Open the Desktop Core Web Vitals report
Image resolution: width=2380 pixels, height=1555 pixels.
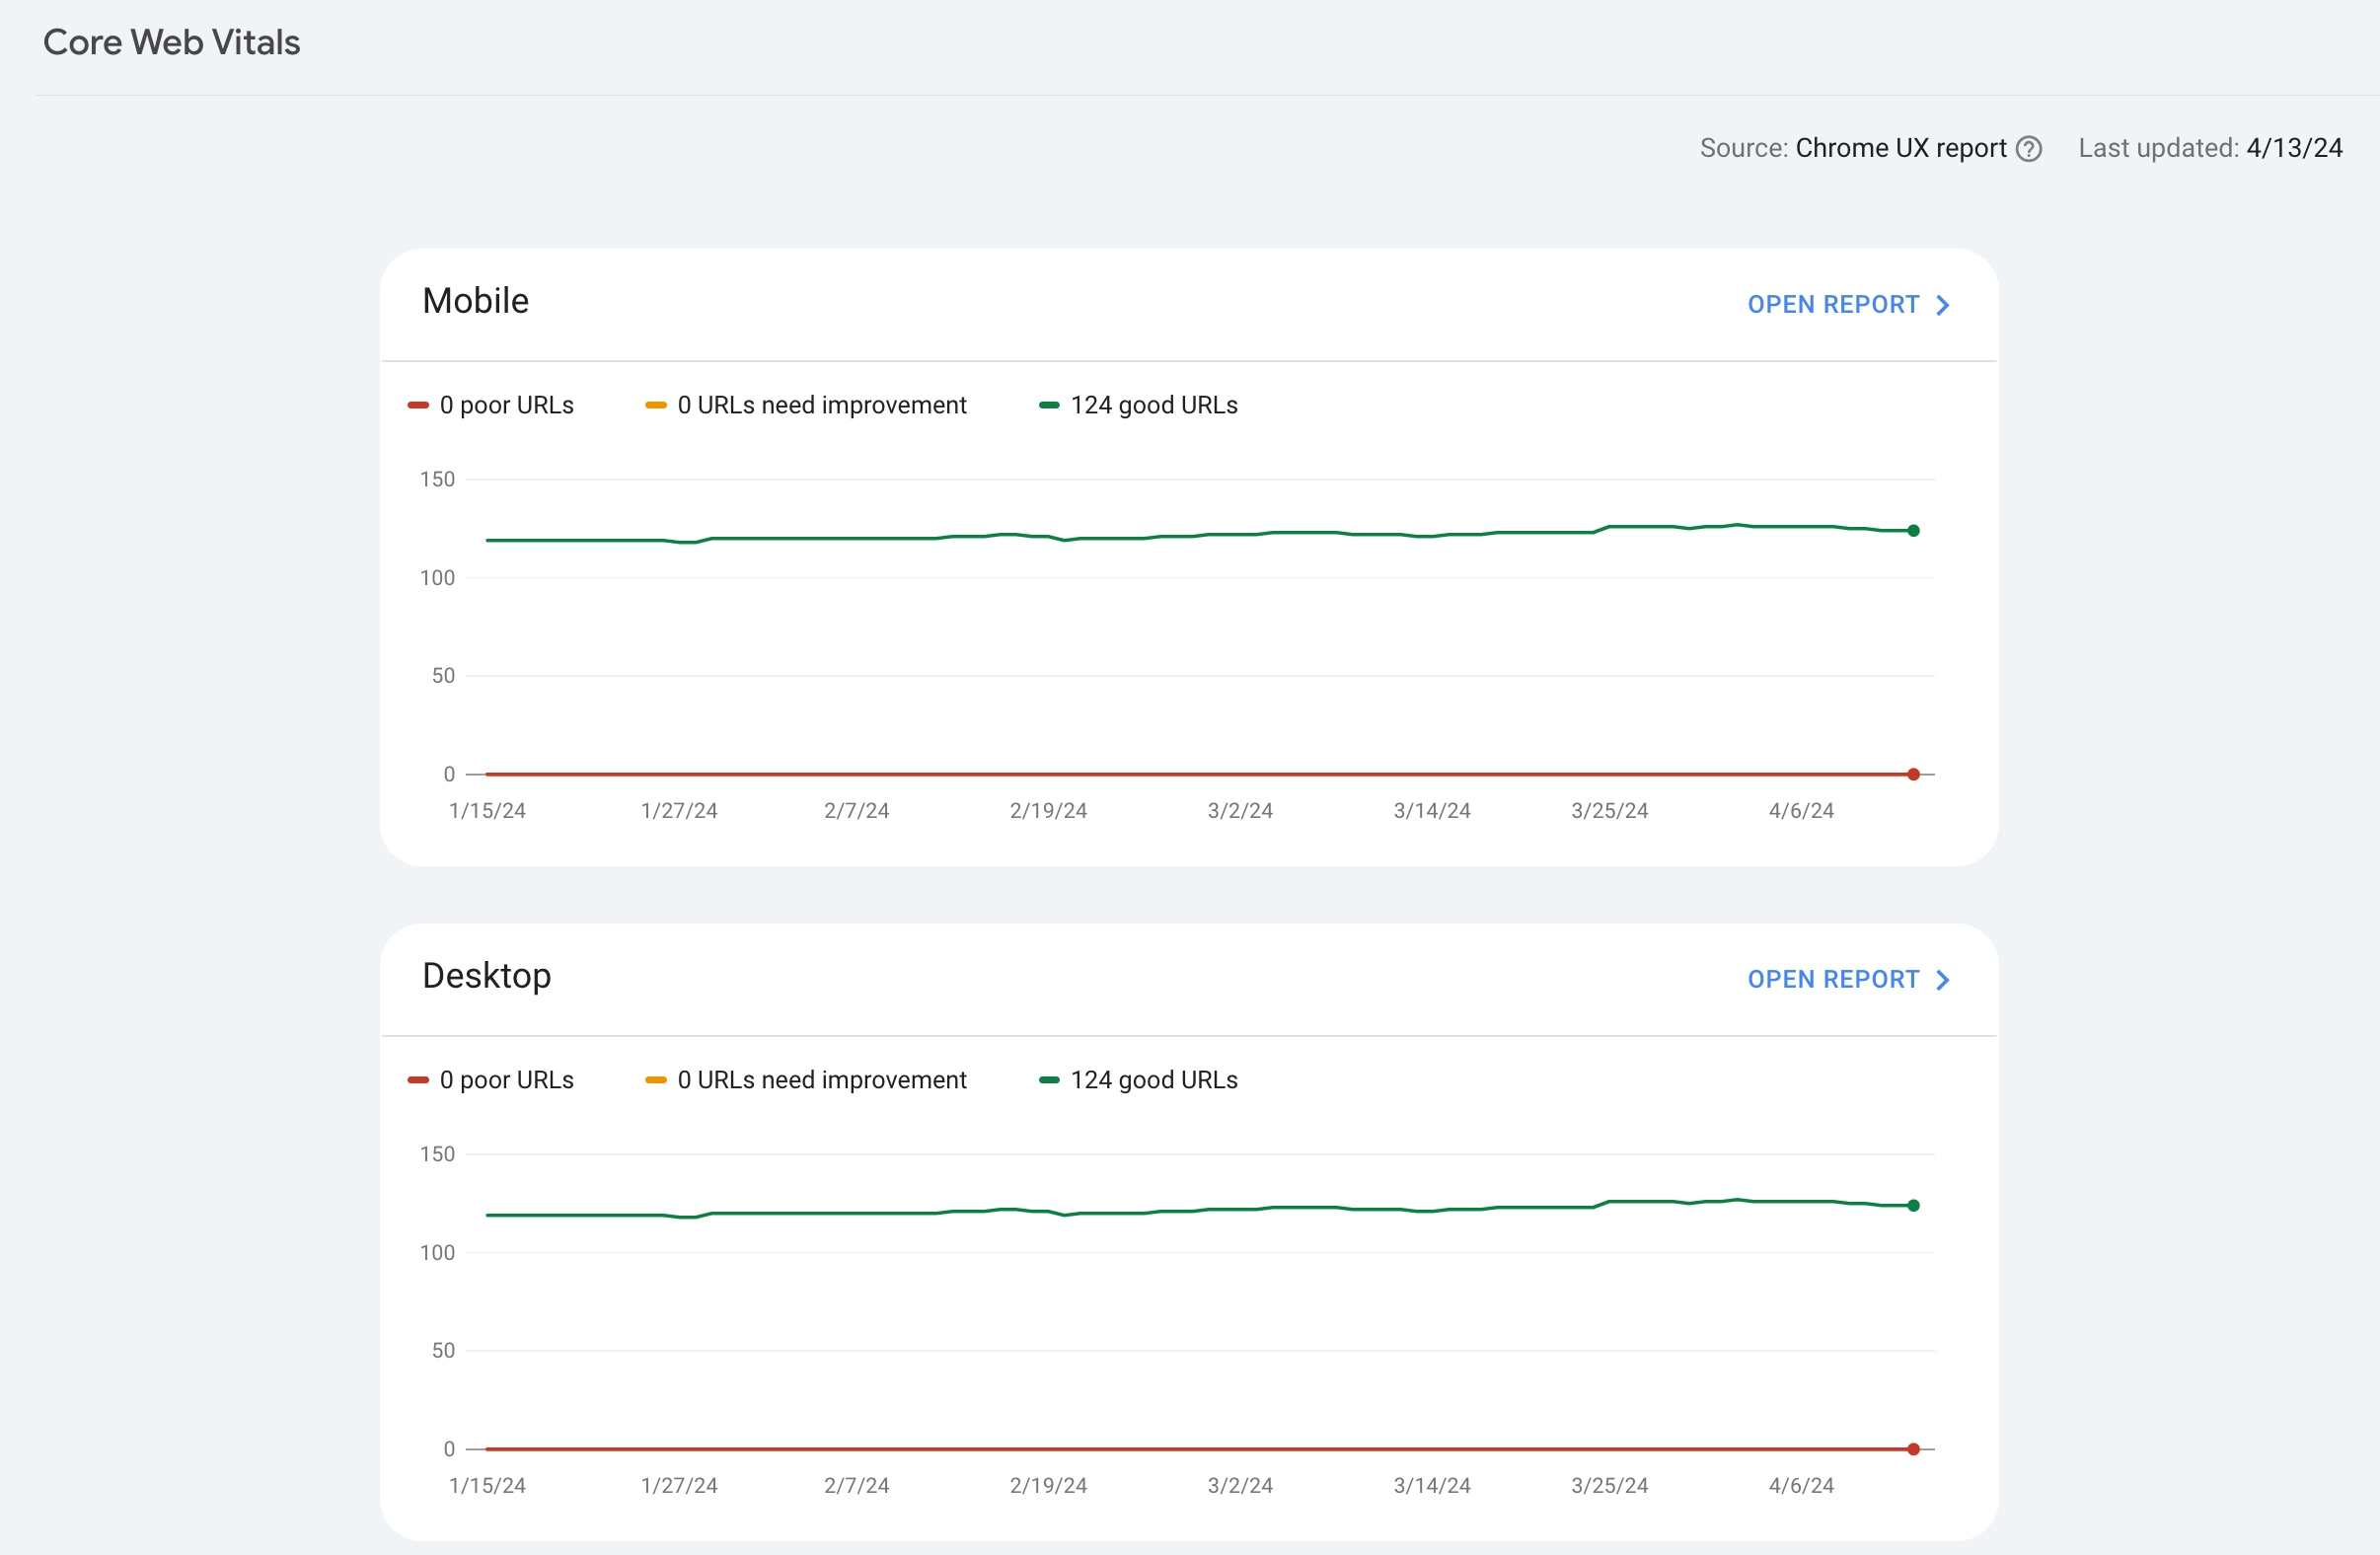click(x=1848, y=980)
